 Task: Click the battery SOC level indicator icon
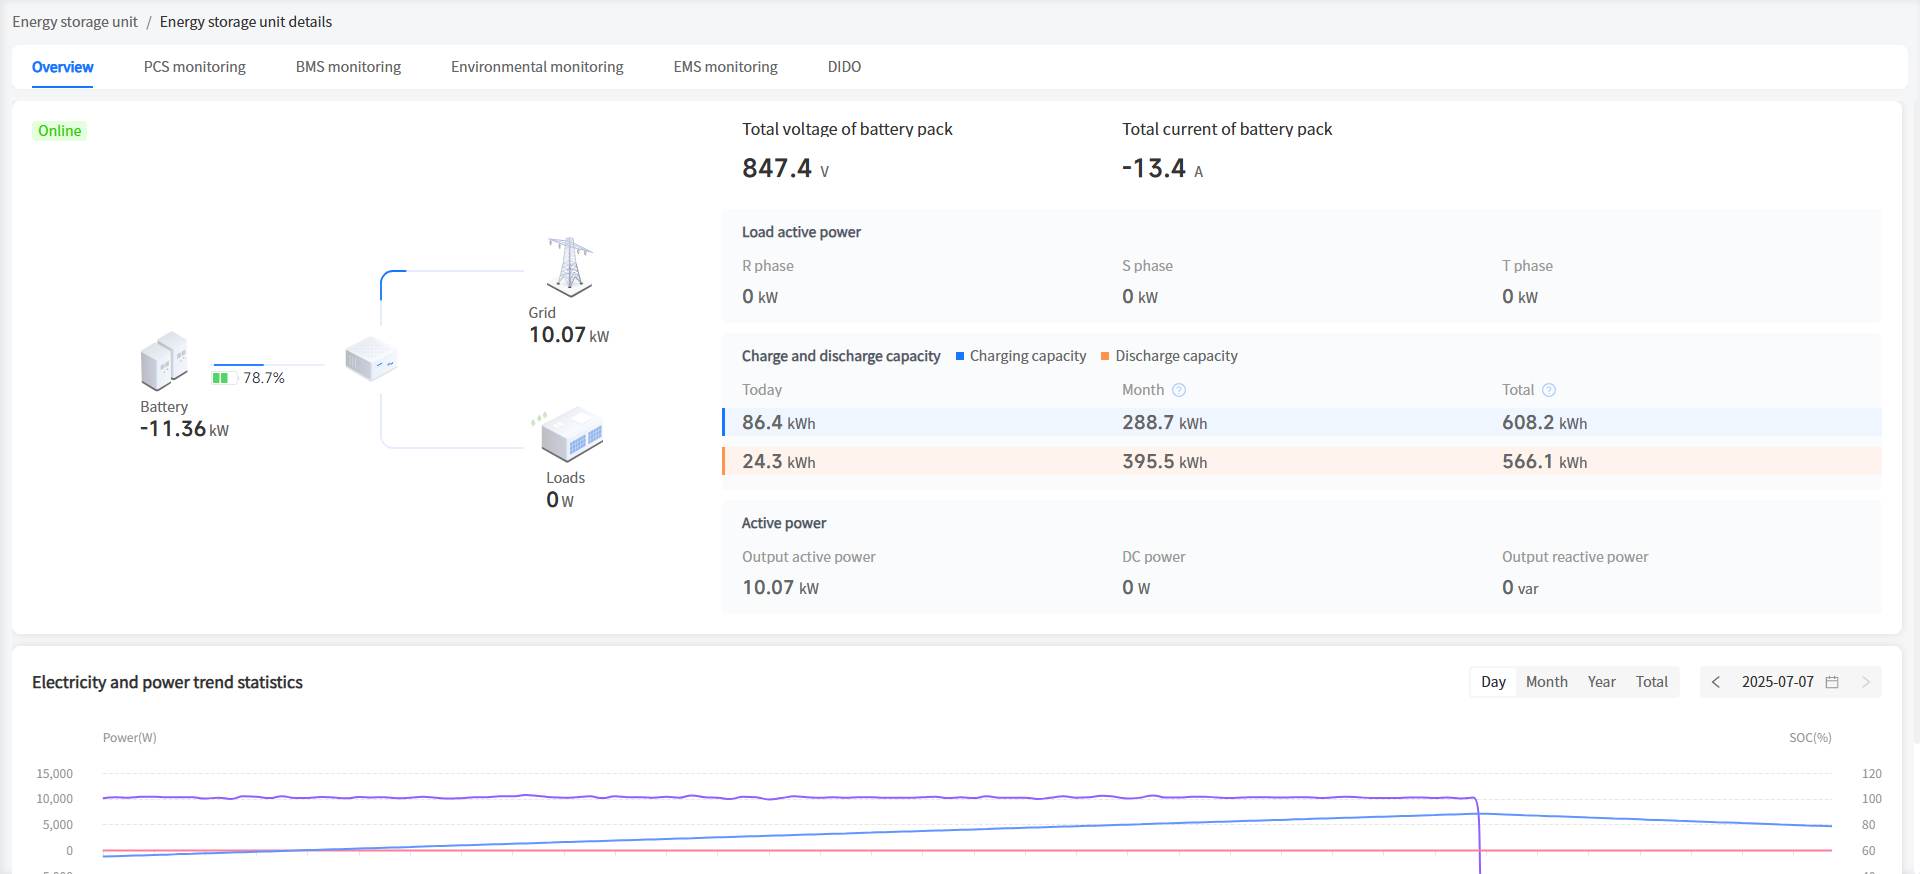click(220, 378)
